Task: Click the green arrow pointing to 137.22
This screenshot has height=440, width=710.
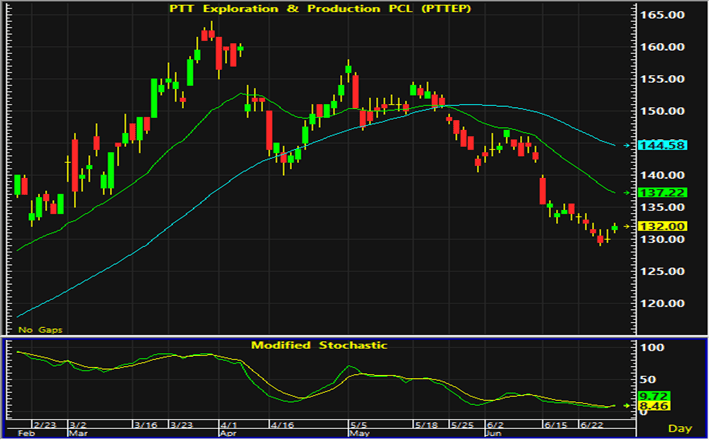Action: click(627, 193)
